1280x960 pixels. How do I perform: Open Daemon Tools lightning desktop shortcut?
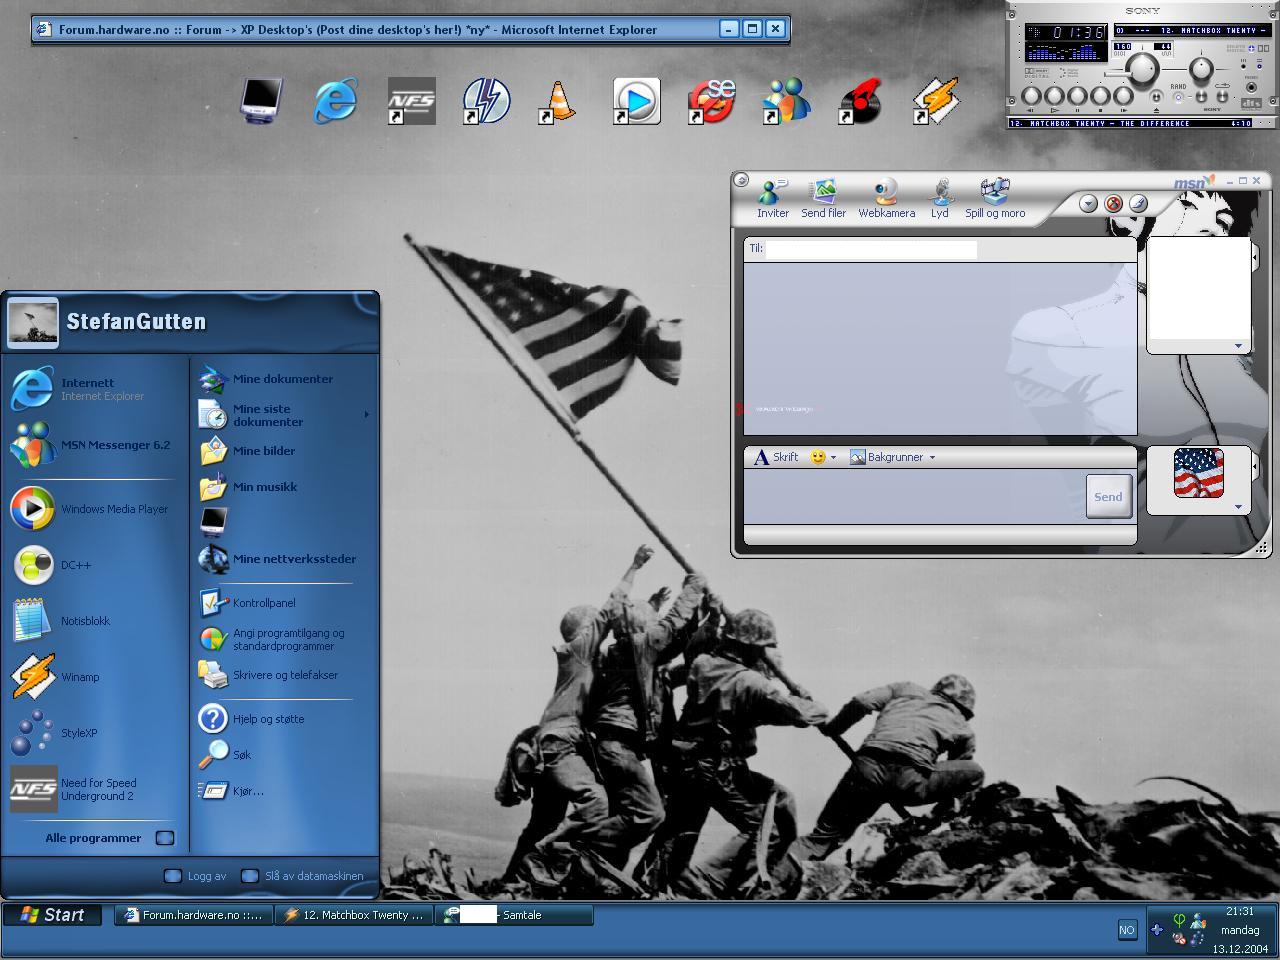486,101
